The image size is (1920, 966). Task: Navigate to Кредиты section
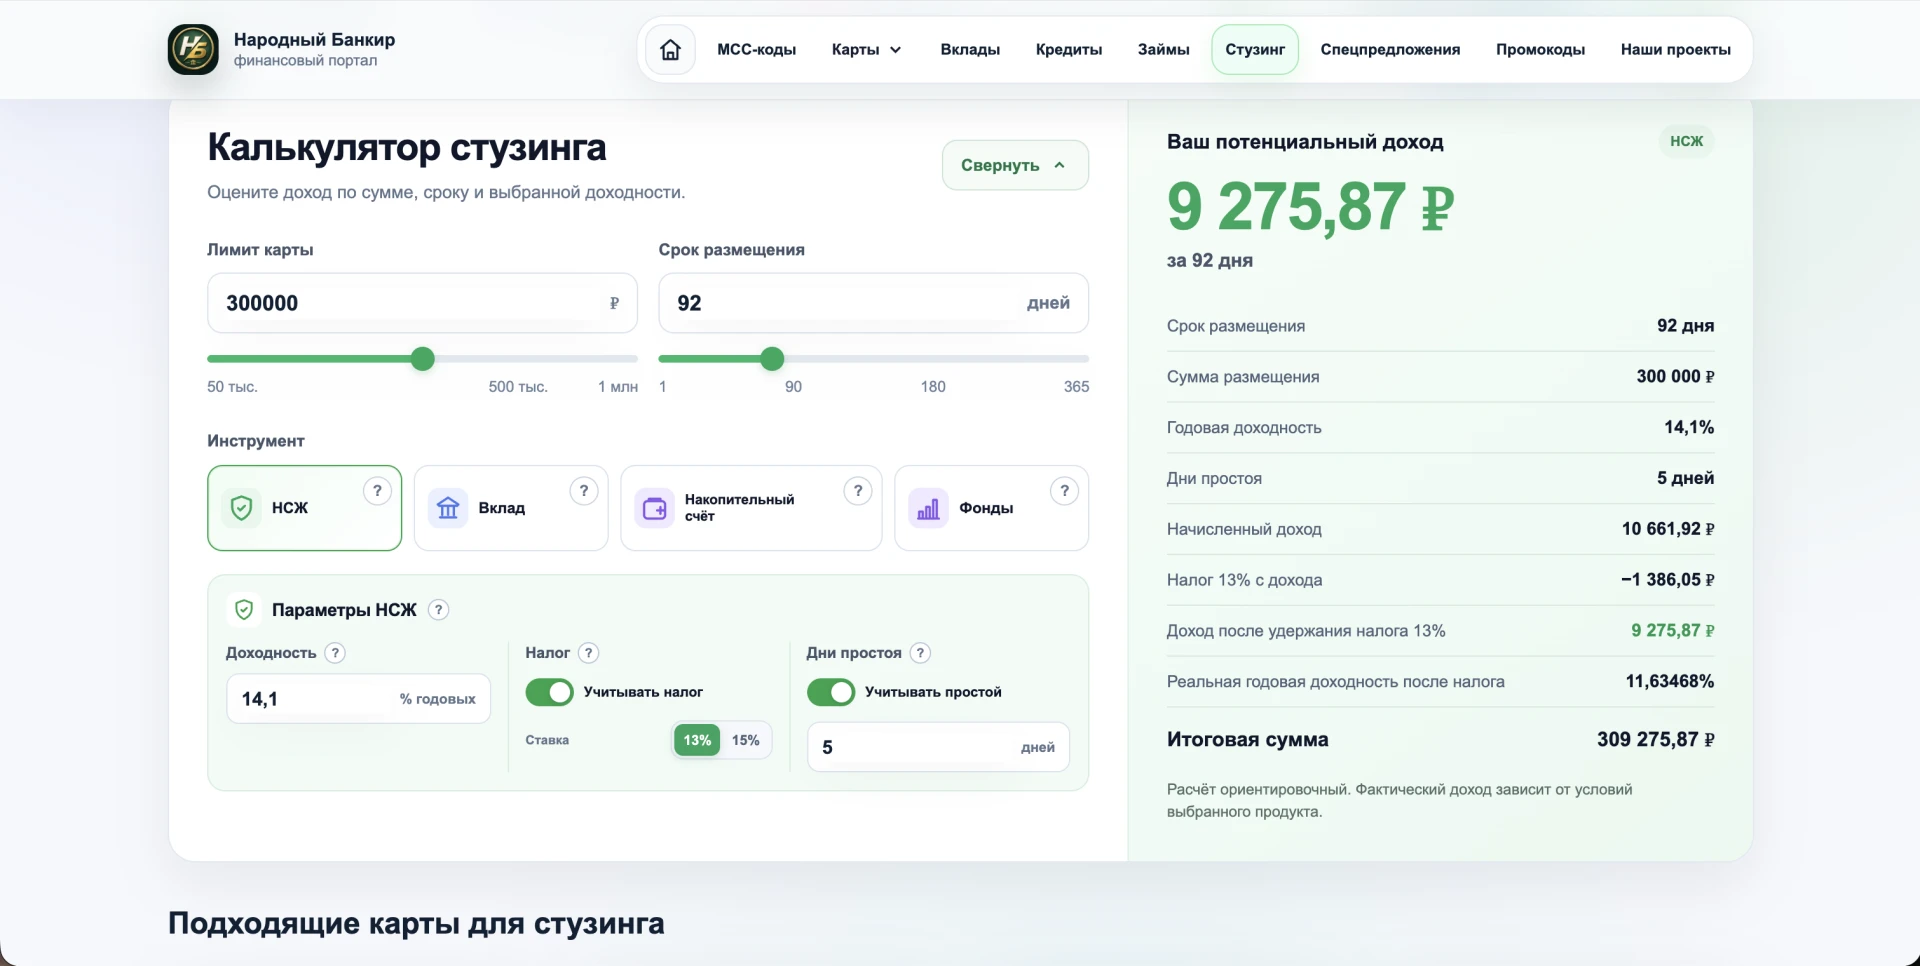tap(1069, 50)
